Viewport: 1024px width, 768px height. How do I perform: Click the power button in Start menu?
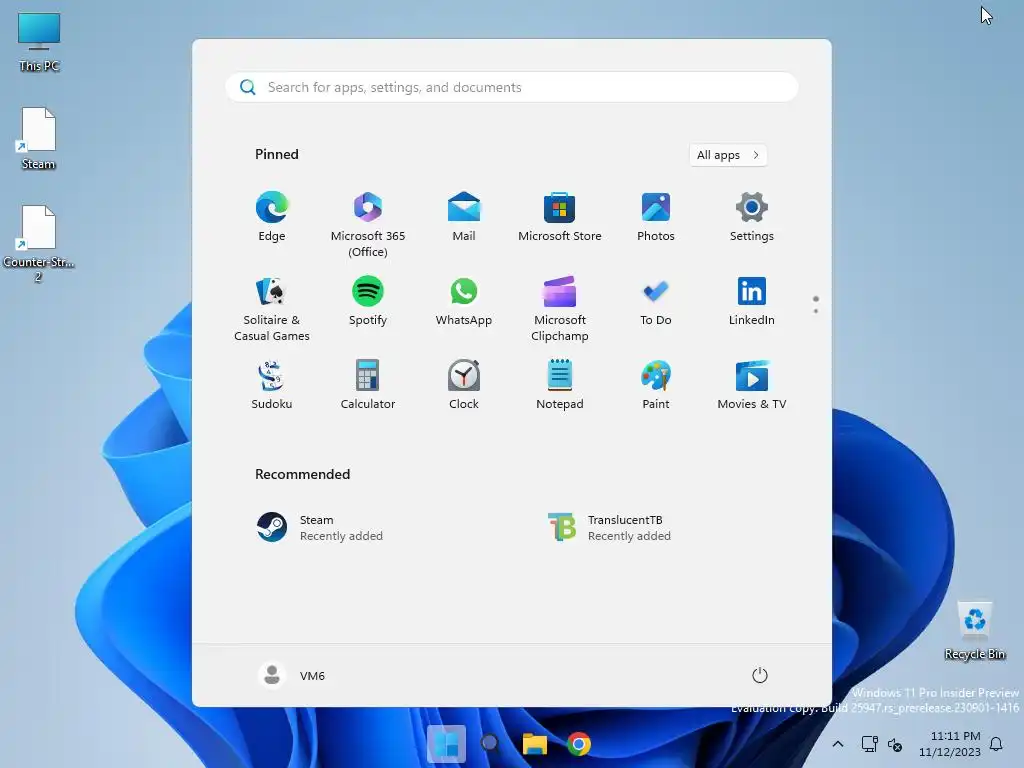click(760, 675)
